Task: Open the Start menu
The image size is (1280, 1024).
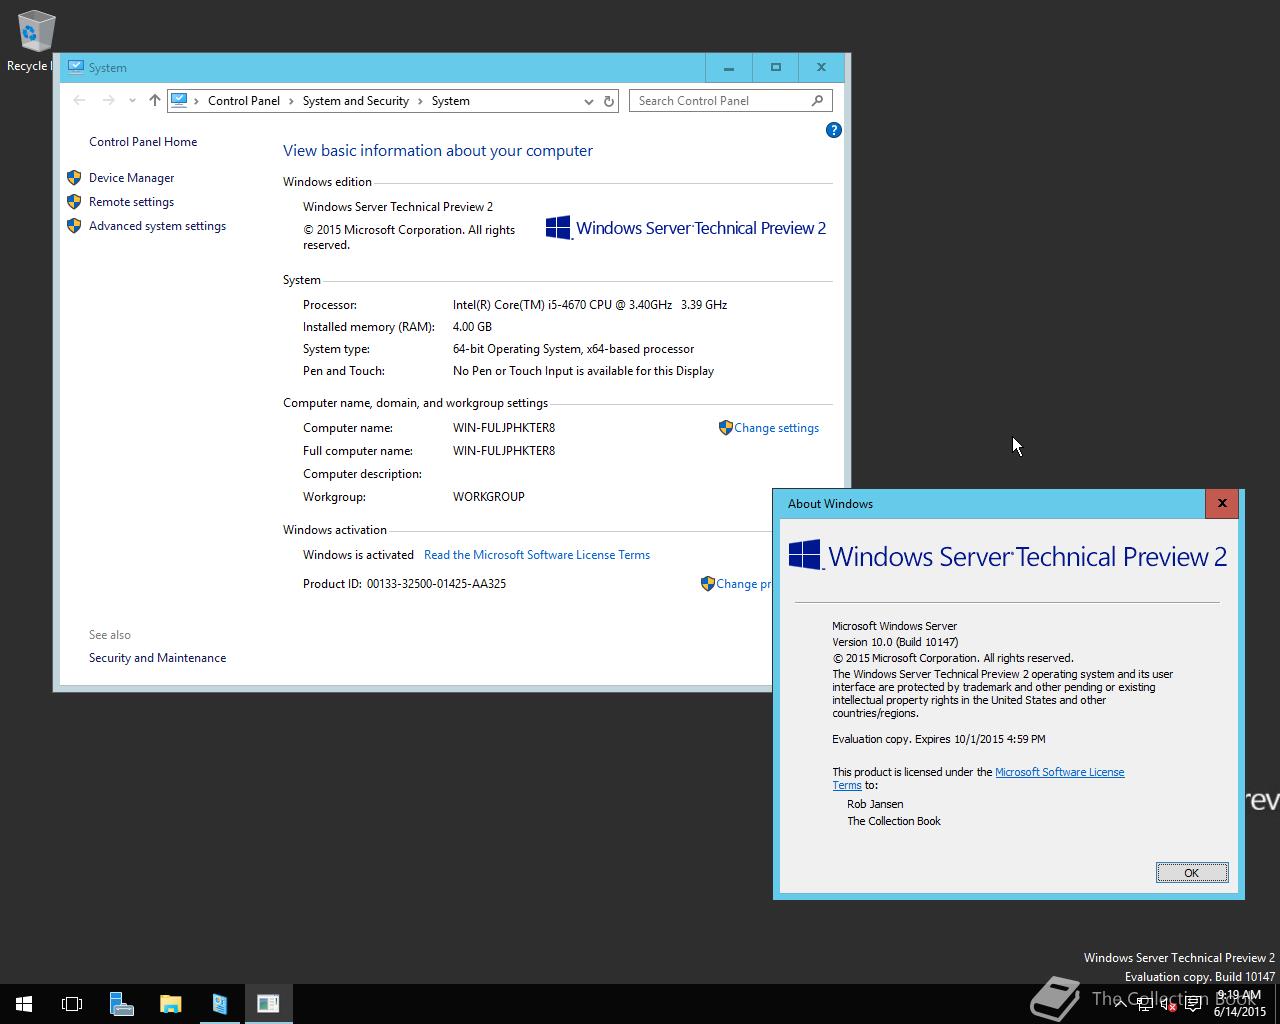Action: [x=24, y=1004]
